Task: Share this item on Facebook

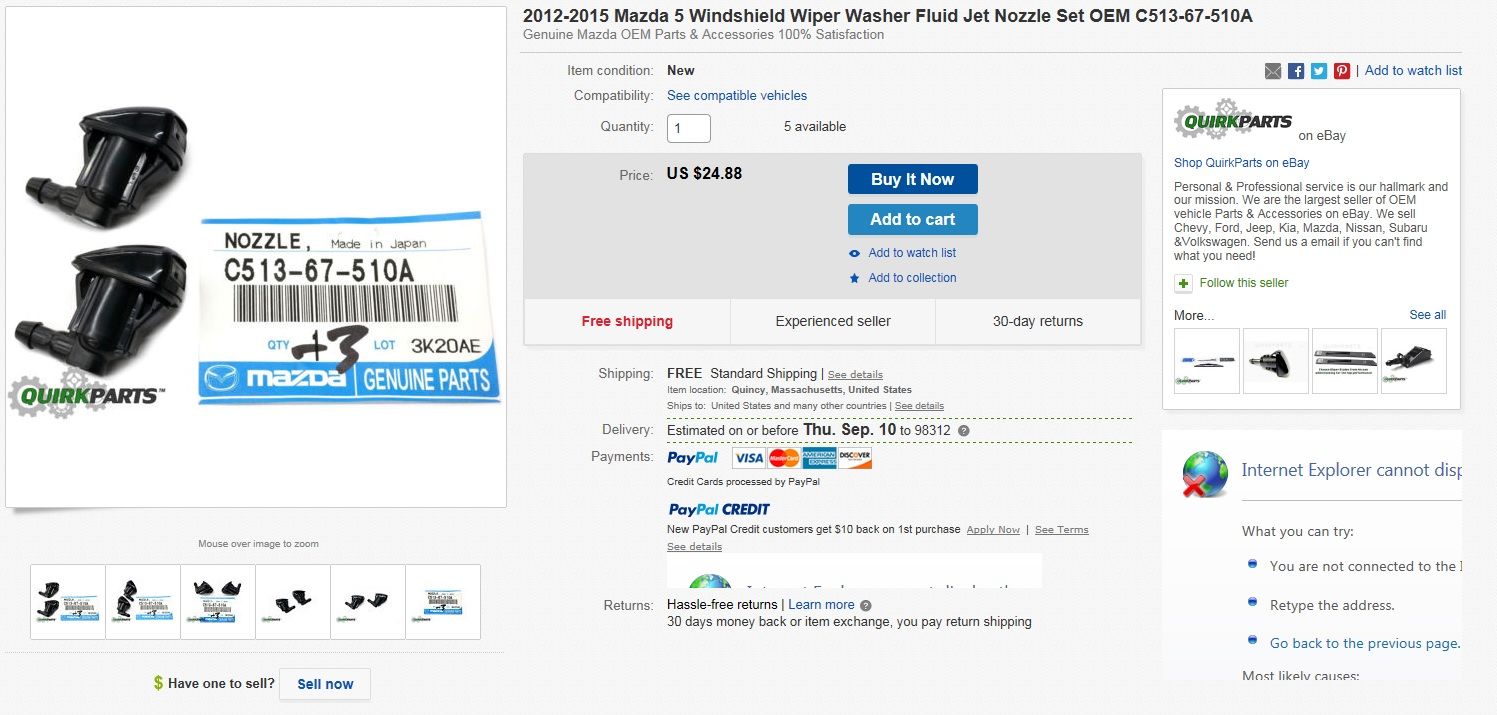Action: tap(1296, 71)
